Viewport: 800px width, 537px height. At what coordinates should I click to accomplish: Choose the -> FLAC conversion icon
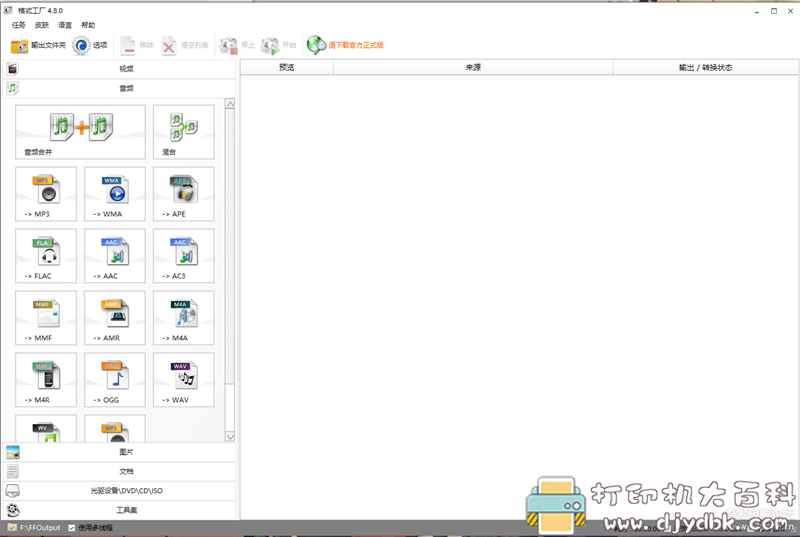46,256
